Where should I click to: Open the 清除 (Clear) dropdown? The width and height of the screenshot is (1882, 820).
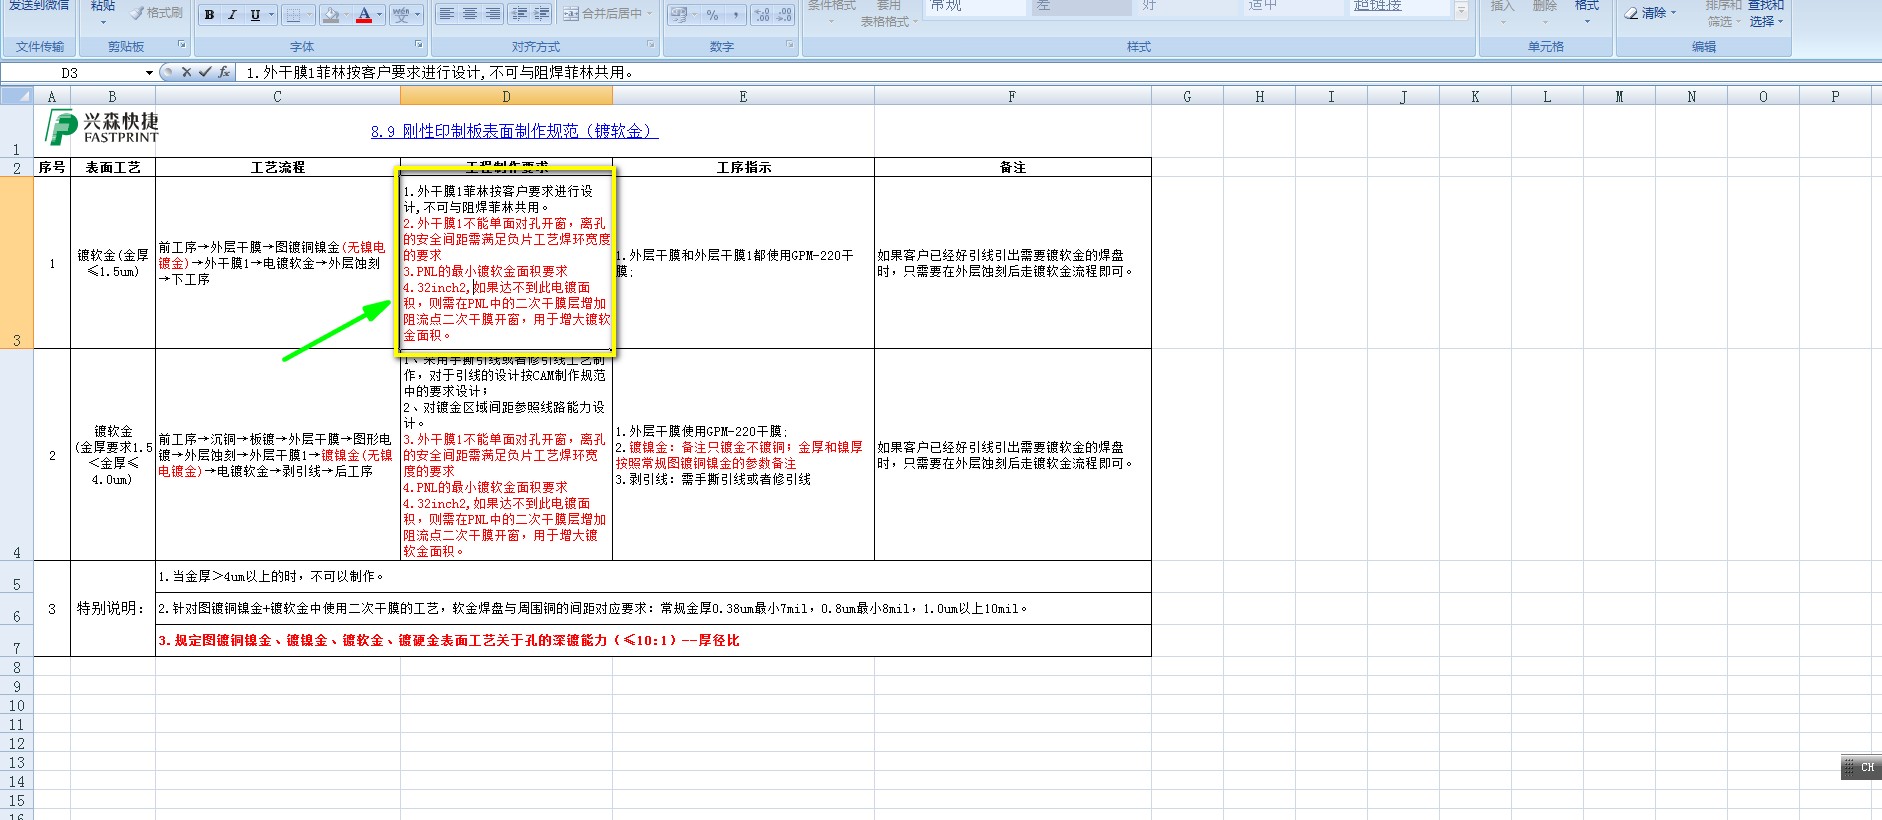point(1674,13)
